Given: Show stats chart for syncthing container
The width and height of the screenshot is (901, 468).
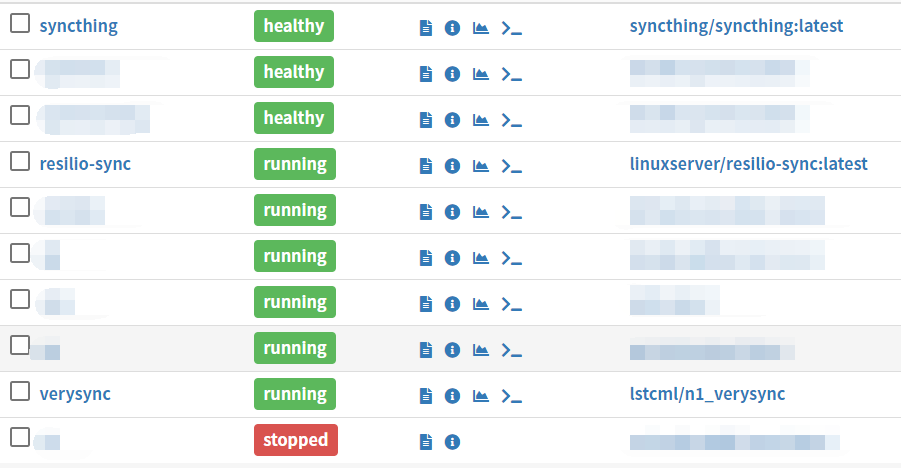Looking at the screenshot, I should (x=481, y=27).
